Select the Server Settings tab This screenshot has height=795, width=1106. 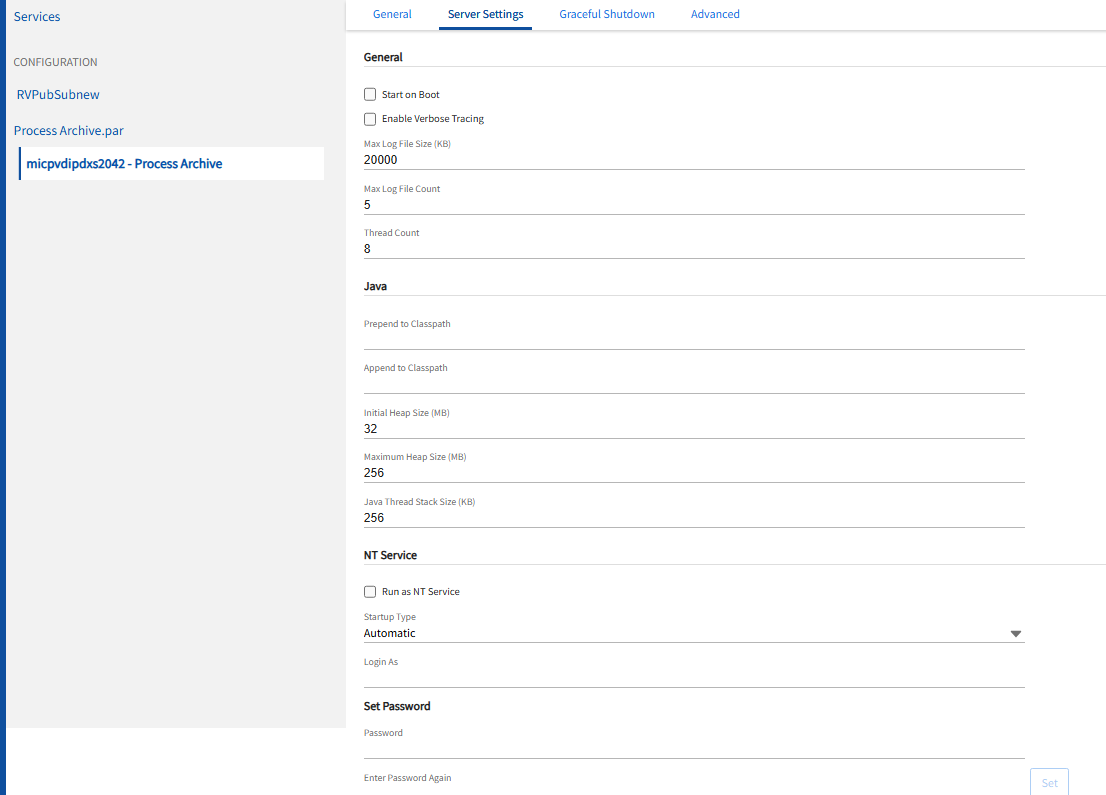[485, 14]
